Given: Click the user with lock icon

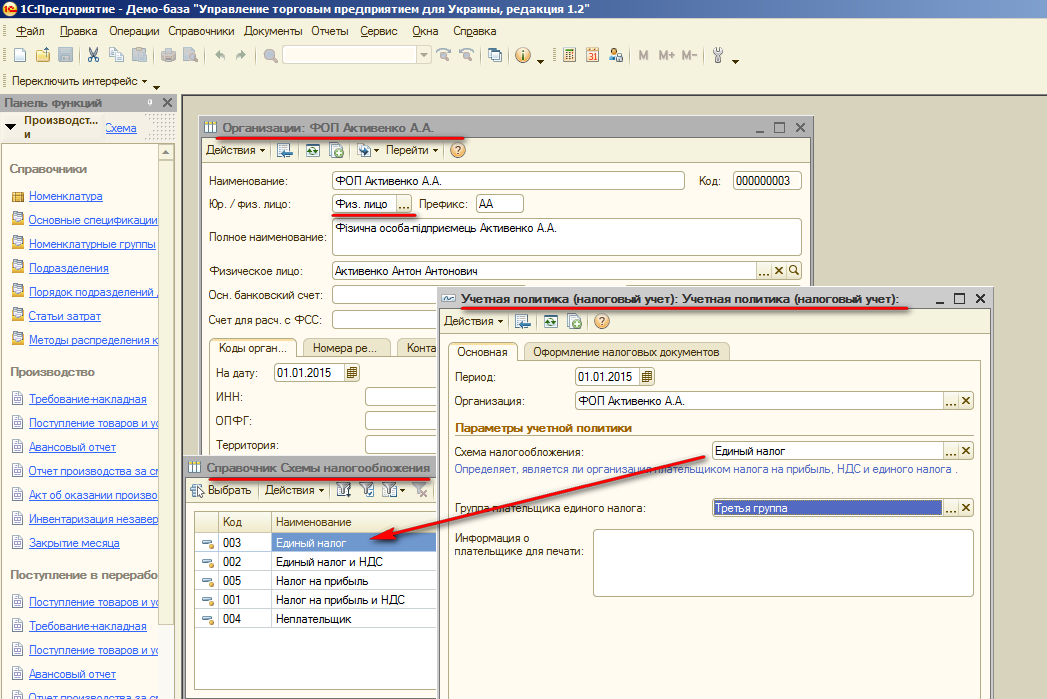Looking at the screenshot, I should (616, 55).
